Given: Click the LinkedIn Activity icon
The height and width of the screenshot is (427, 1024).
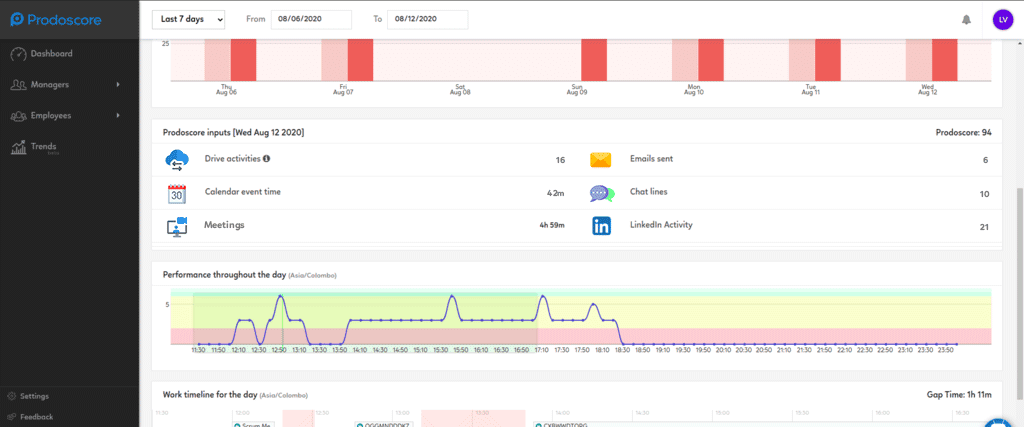Looking at the screenshot, I should [x=601, y=226].
